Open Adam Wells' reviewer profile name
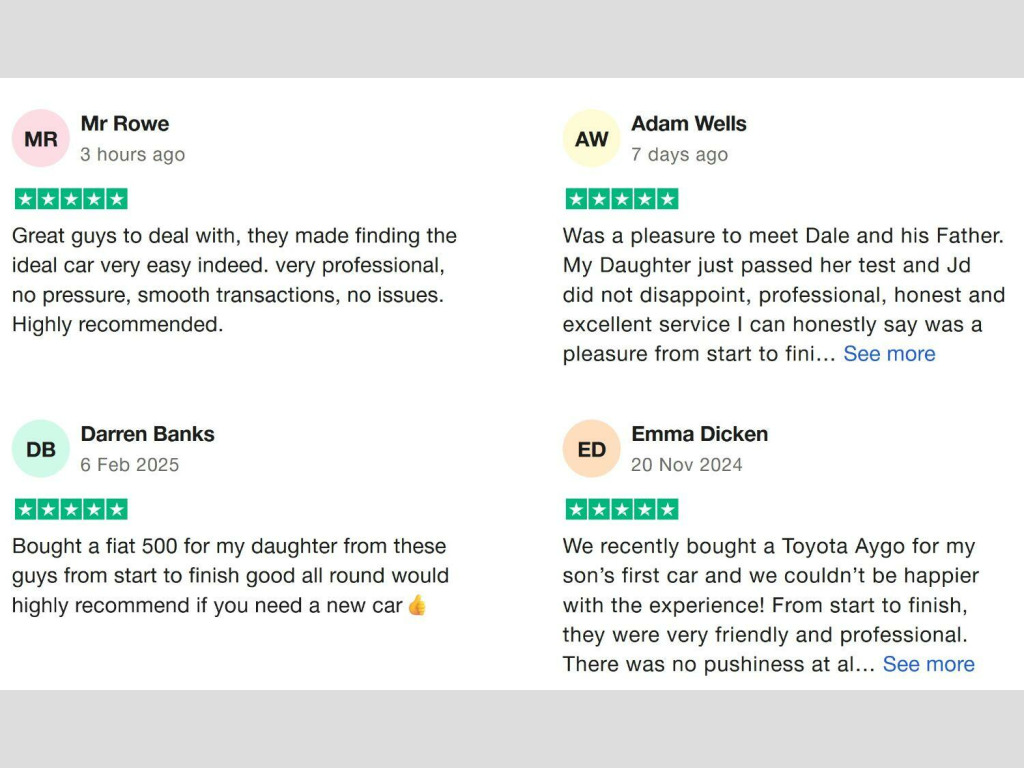Image resolution: width=1024 pixels, height=768 pixels. (x=689, y=124)
